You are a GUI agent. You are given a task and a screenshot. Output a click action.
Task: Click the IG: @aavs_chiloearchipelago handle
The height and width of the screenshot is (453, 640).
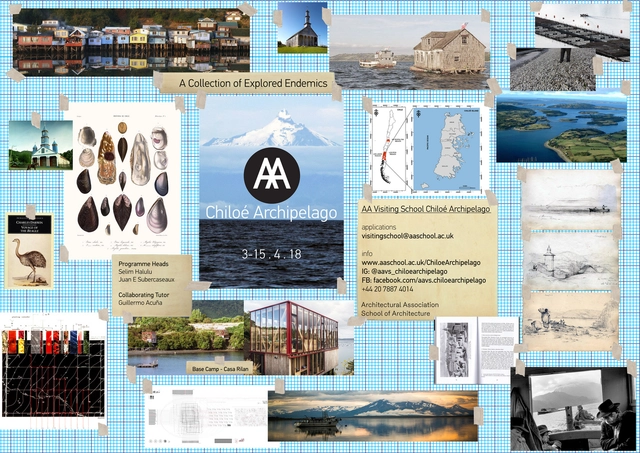click(404, 271)
